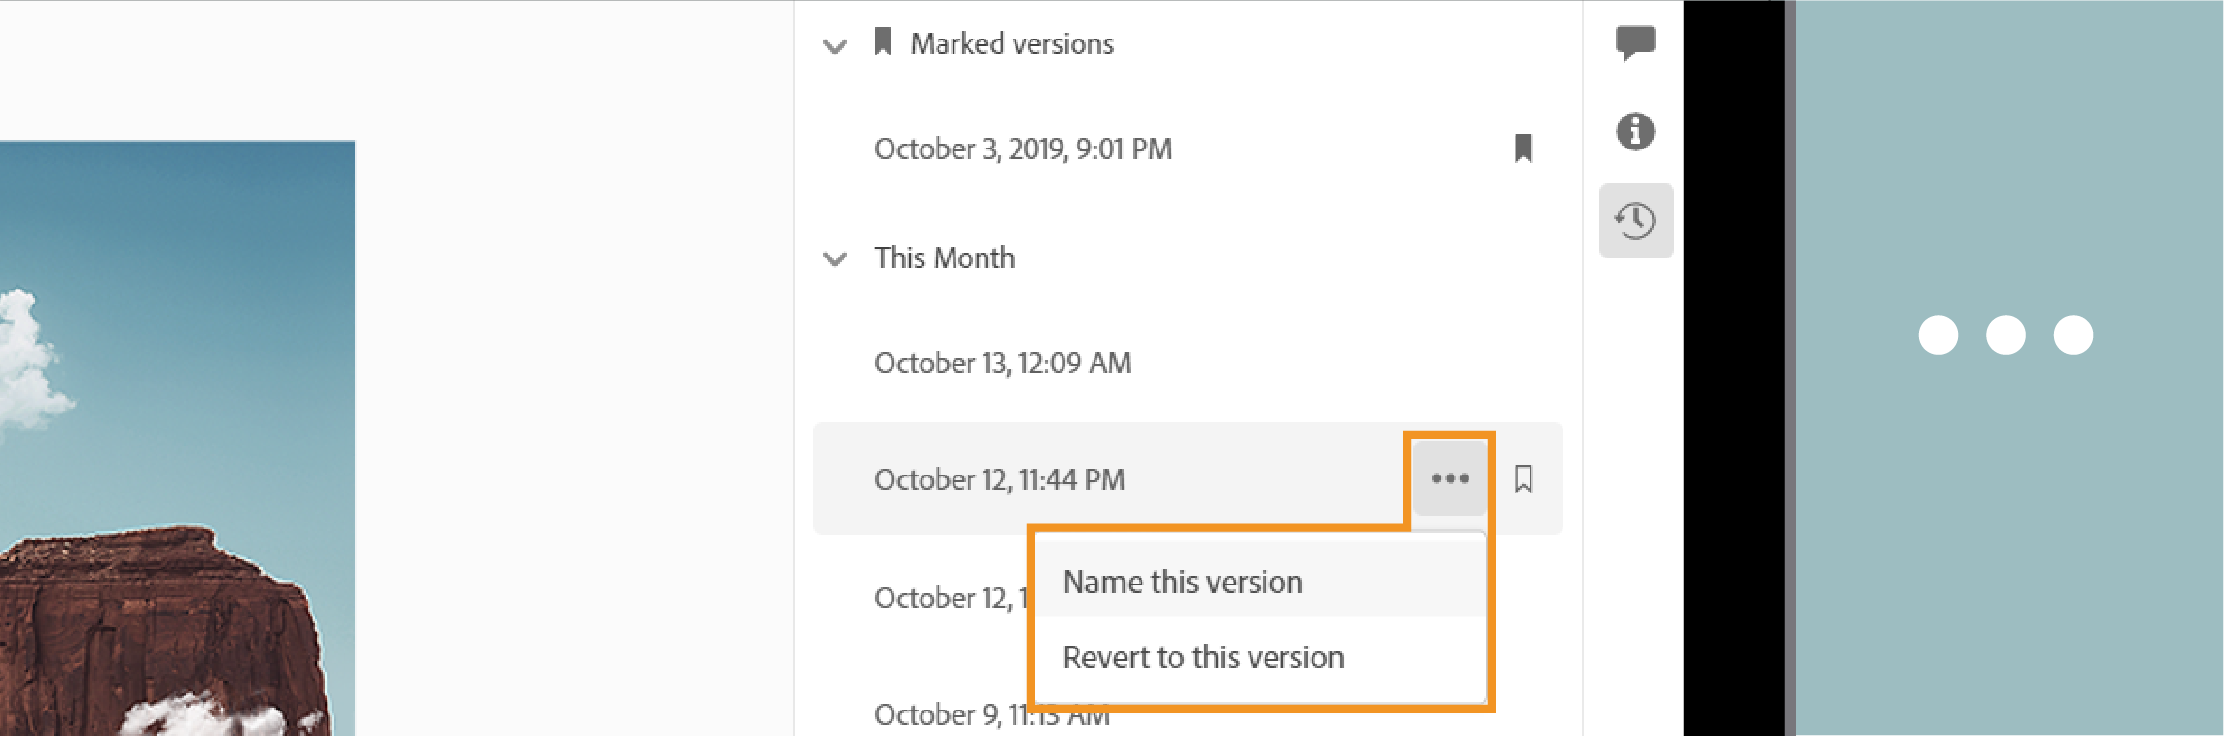
Task: Click the Marked versions heading text
Action: pyautogui.click(x=1011, y=44)
